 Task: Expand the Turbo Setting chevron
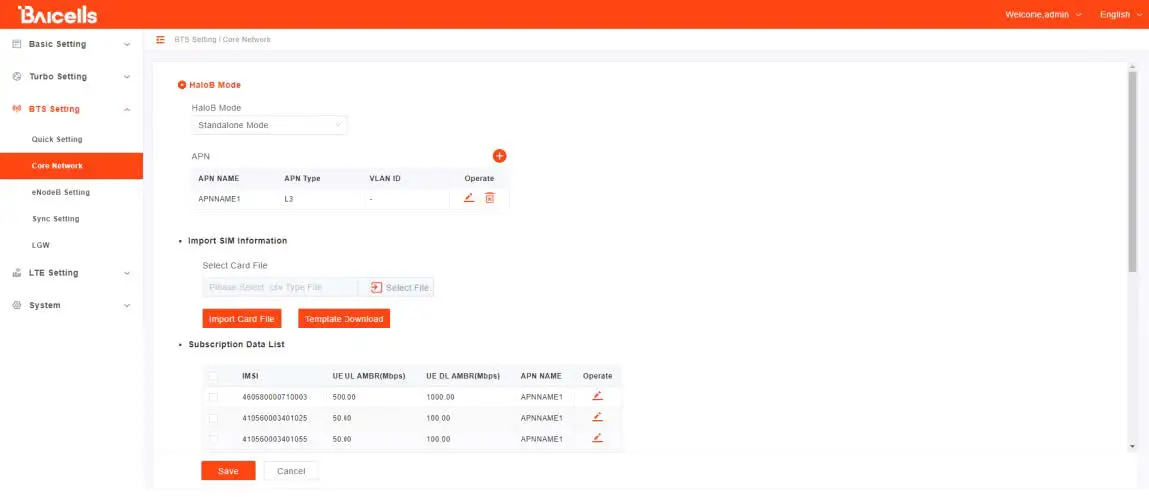127,77
